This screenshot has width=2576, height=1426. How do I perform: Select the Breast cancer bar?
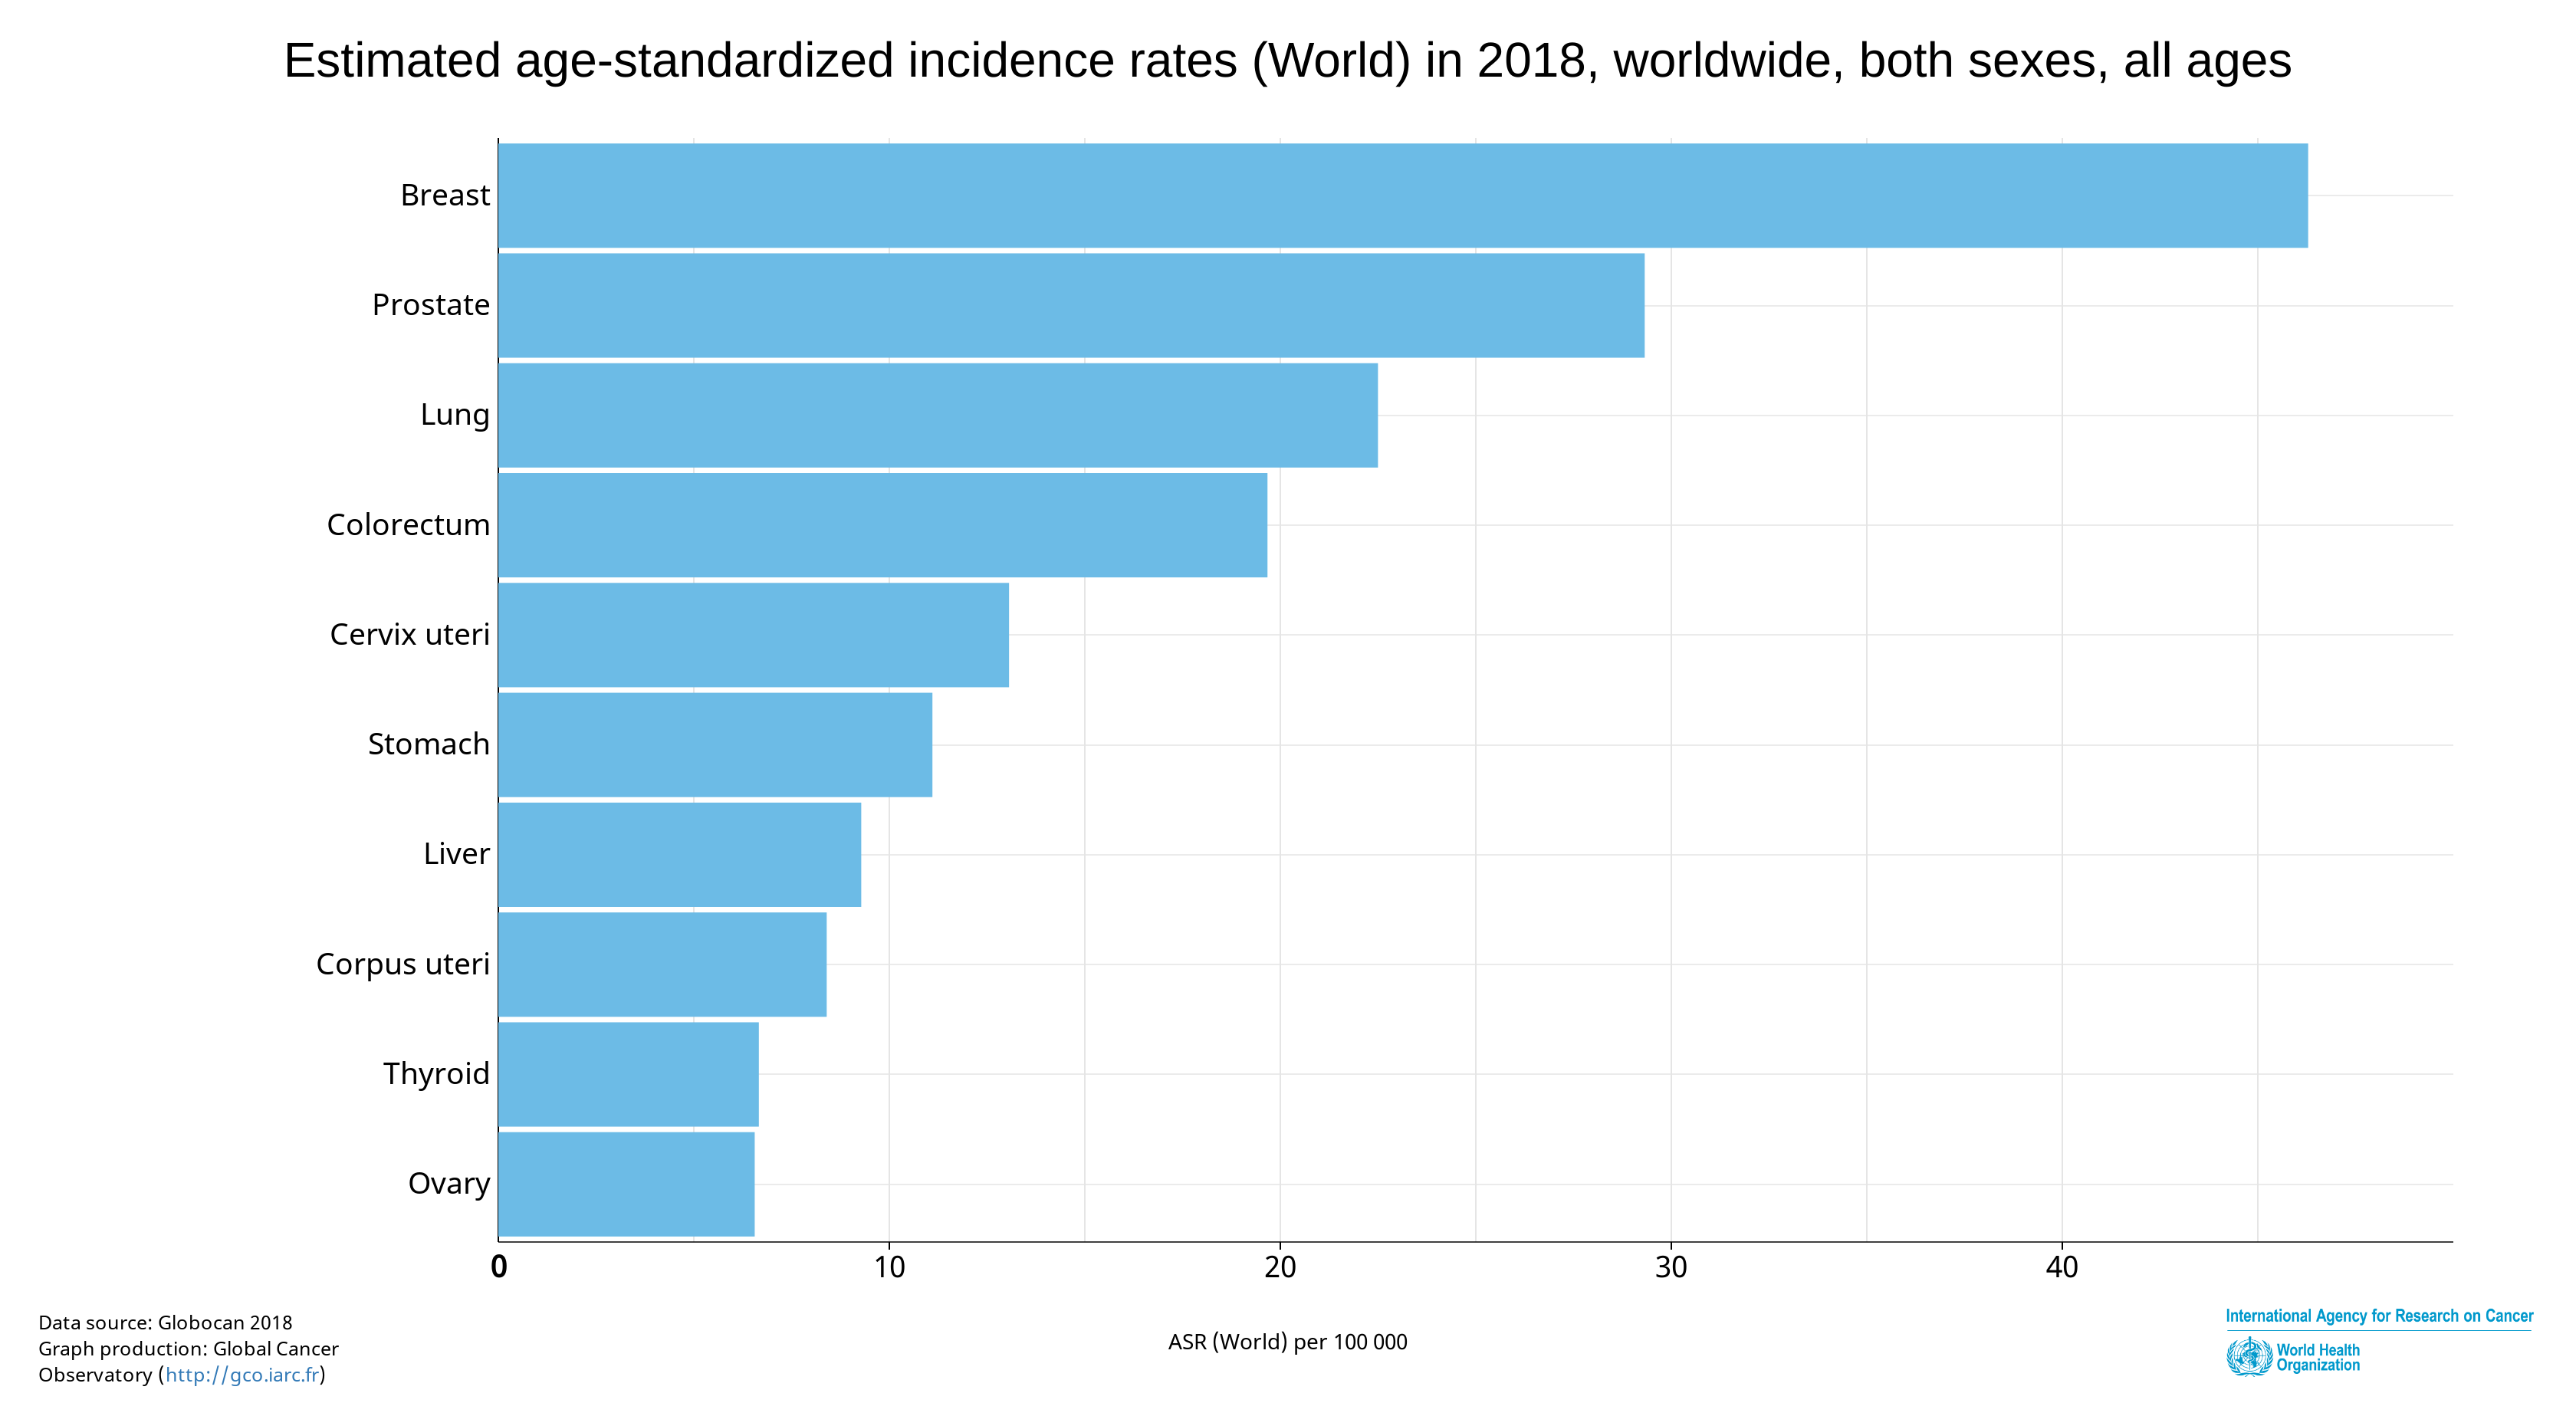coord(1402,196)
